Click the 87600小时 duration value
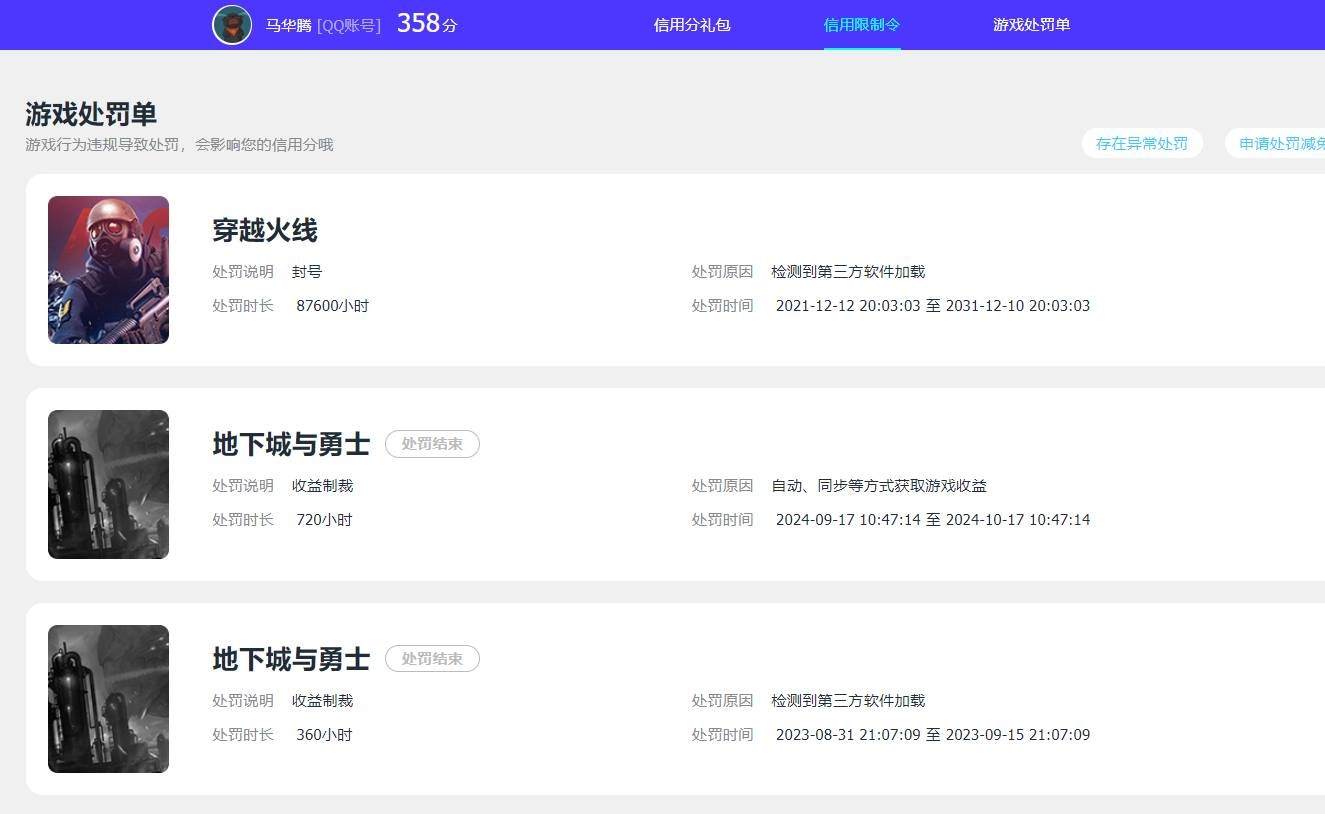Screen dimensions: 1325x814 [333, 306]
